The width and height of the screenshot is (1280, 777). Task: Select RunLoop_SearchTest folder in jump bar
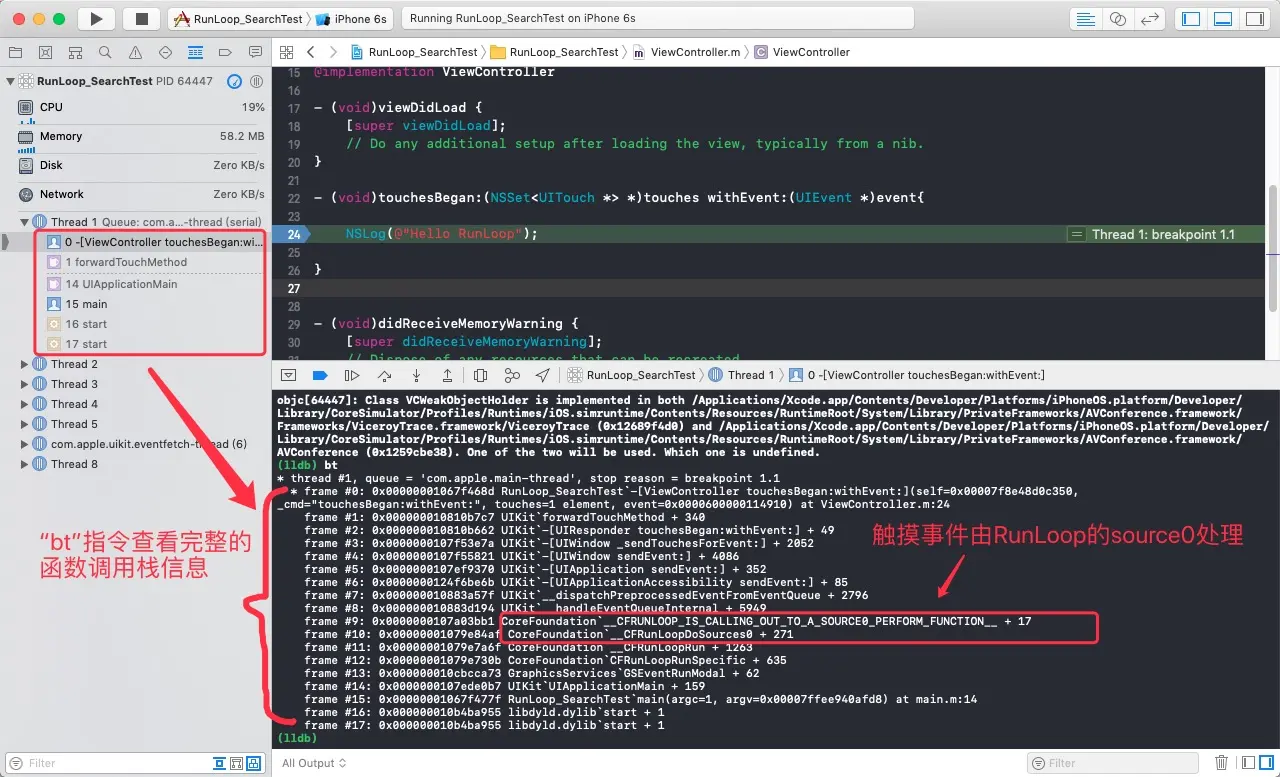pyautogui.click(x=555, y=52)
